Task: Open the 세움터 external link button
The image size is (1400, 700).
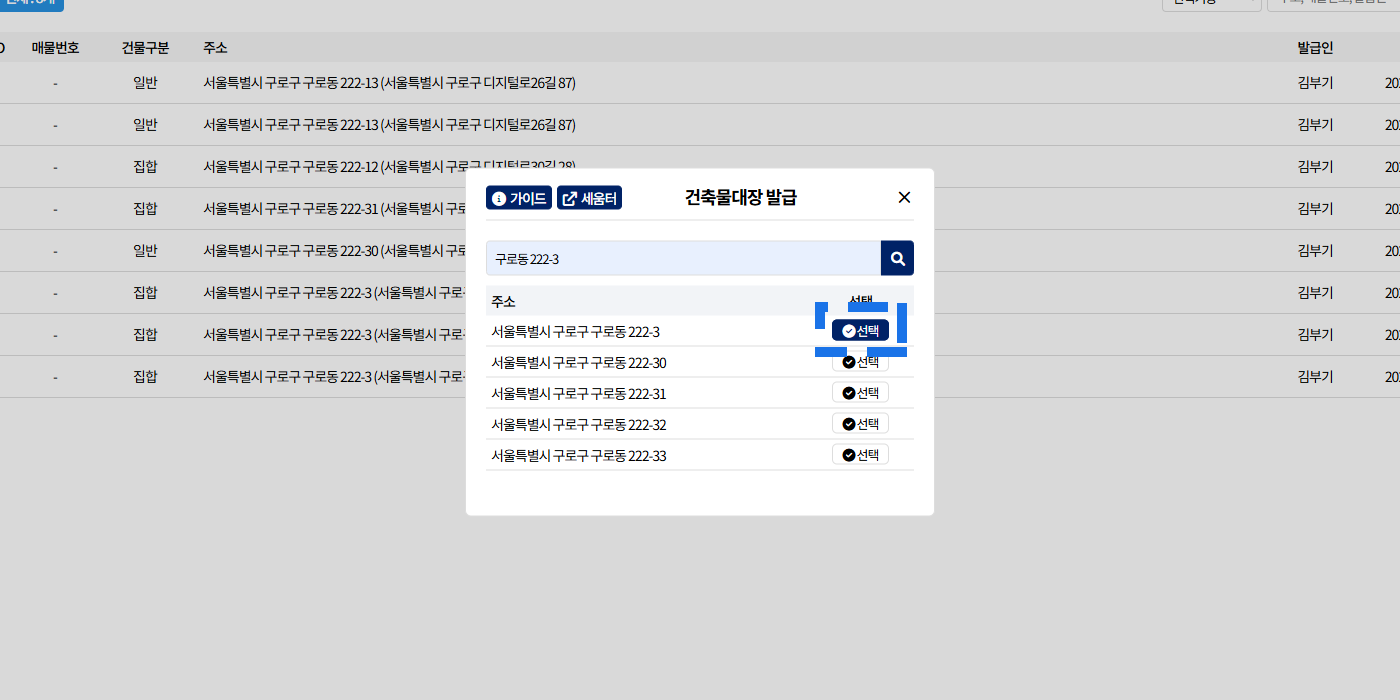Action: click(x=589, y=198)
